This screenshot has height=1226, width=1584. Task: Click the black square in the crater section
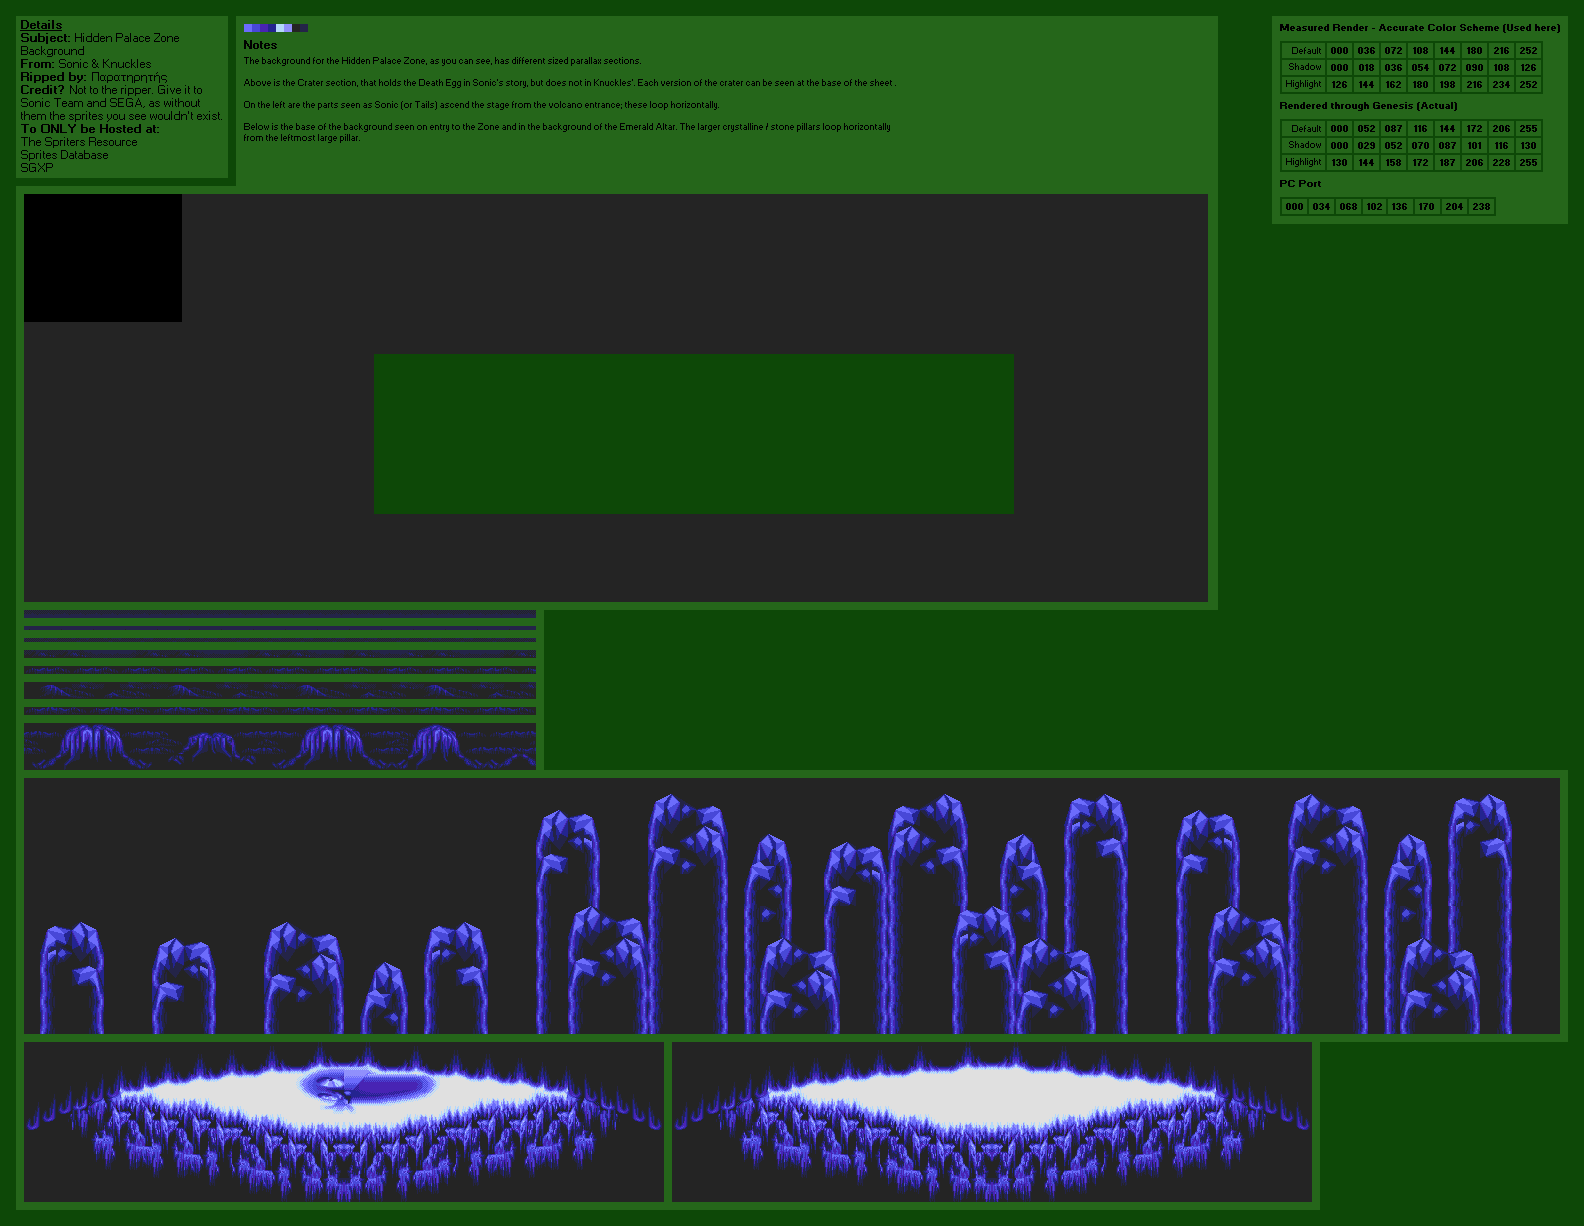pos(103,258)
